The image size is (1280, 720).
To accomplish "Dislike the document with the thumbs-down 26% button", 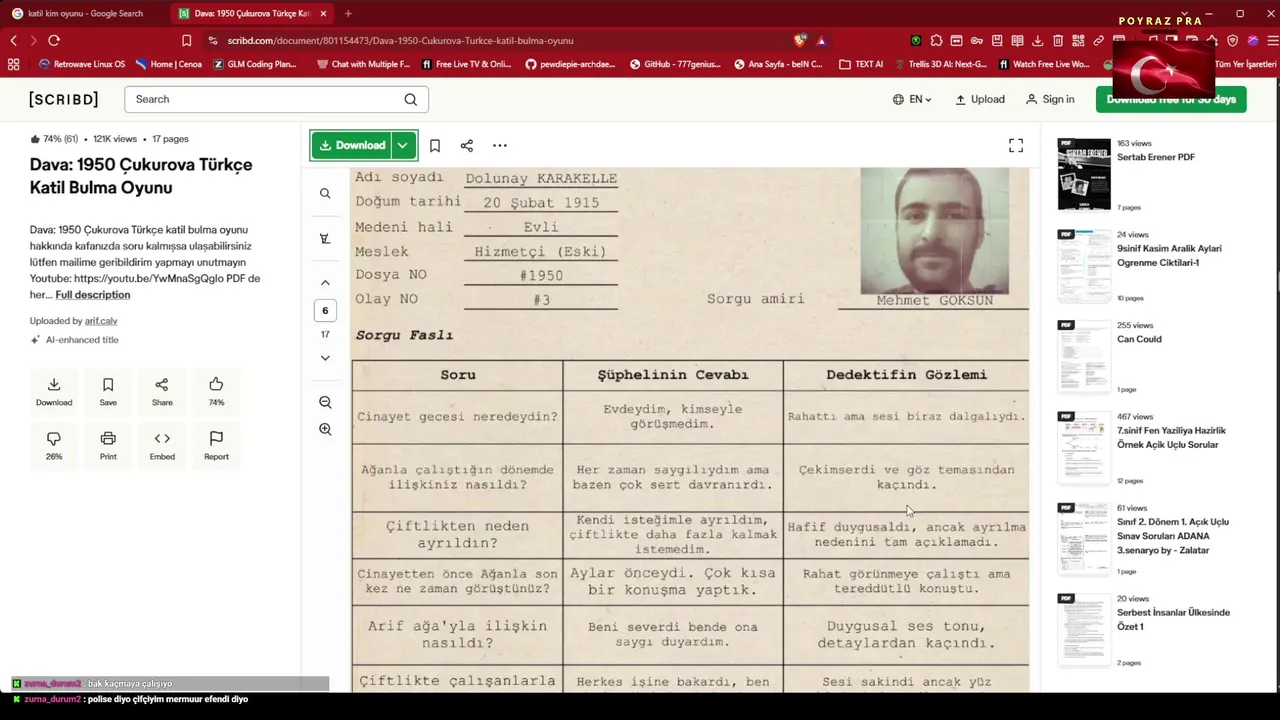I will (x=54, y=445).
